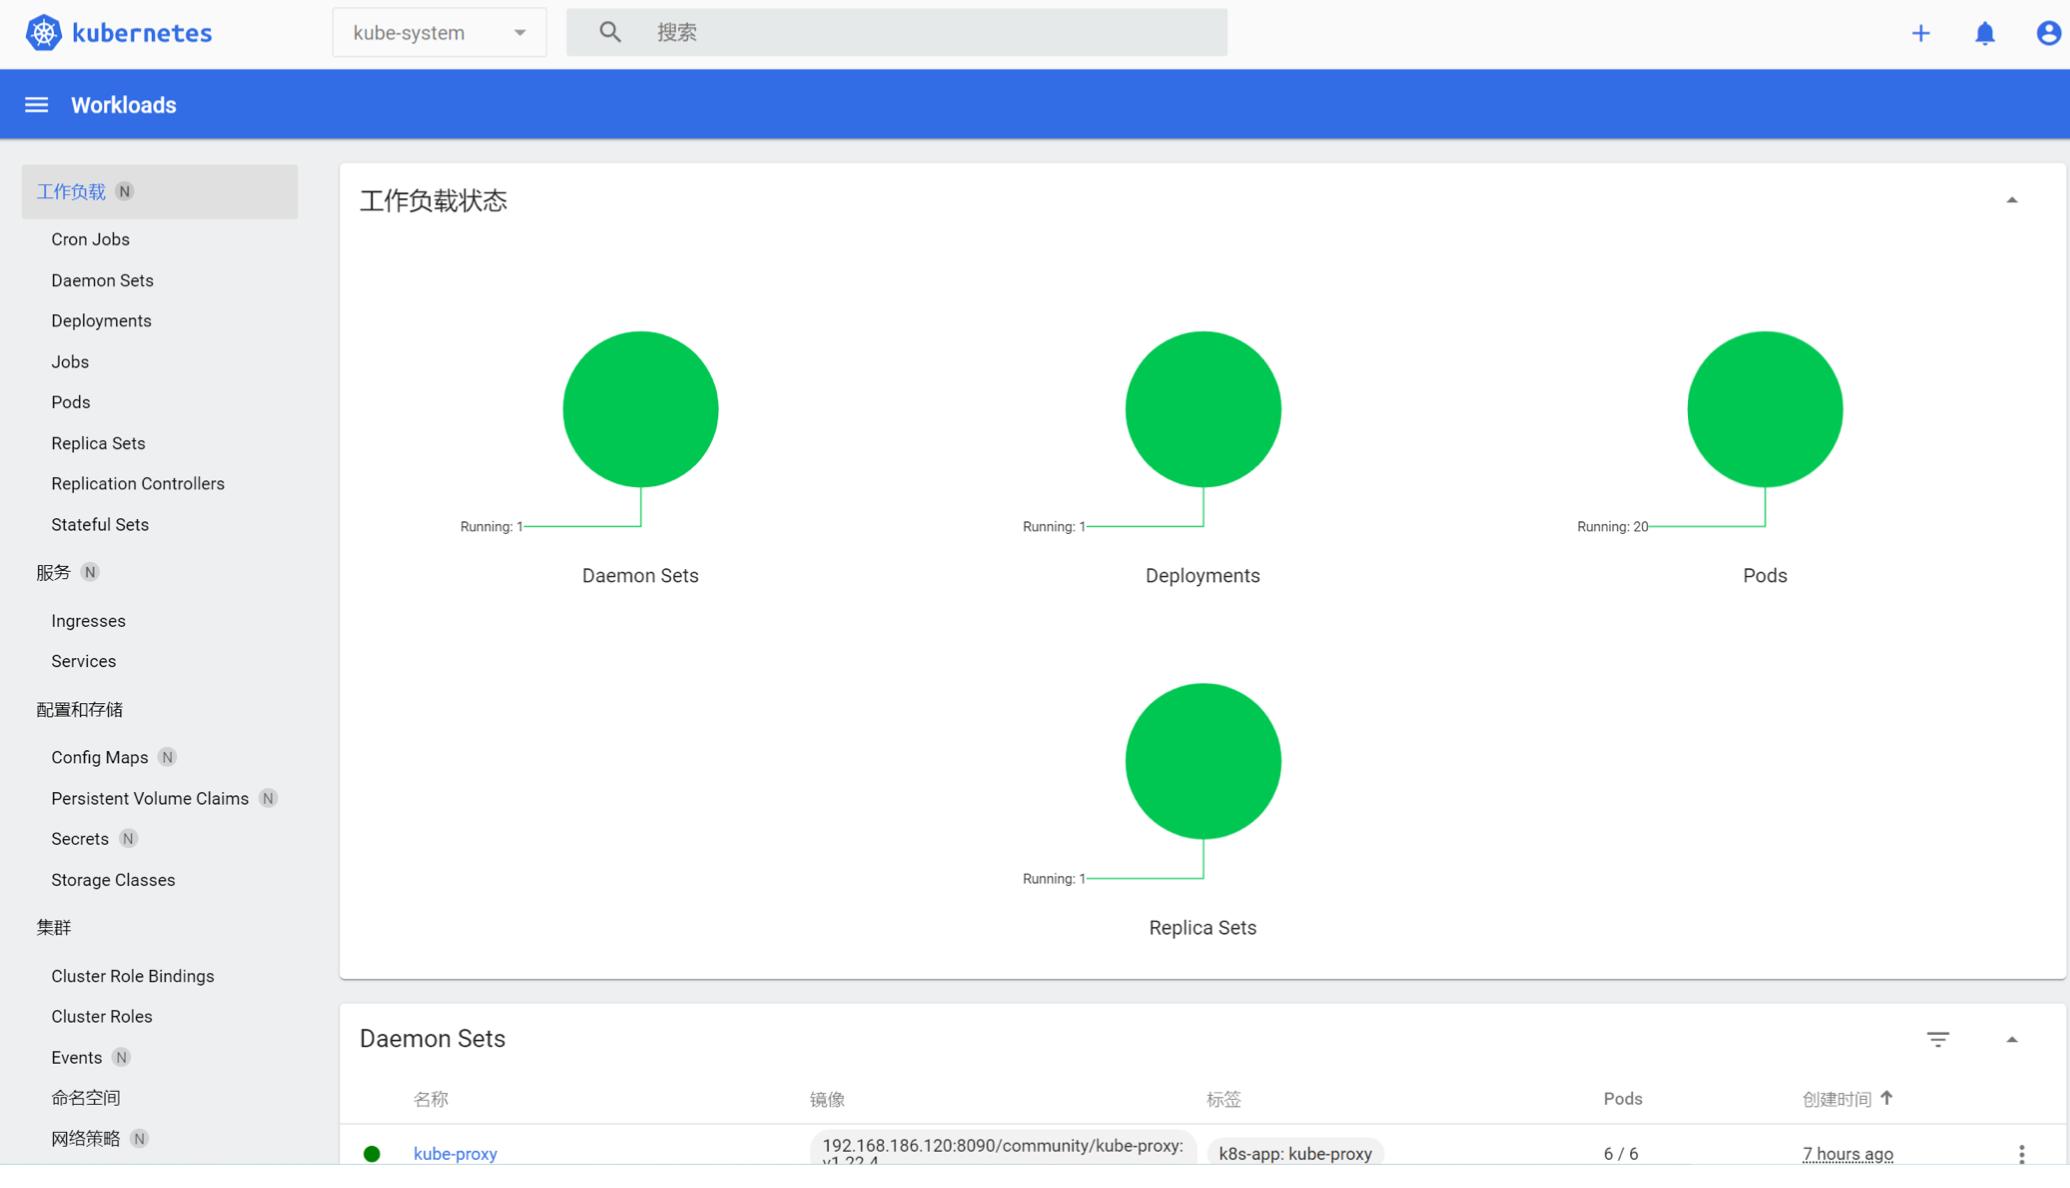Open the kube-proxy daemon set link
Screen dimensions: 2070x1188
455,1153
